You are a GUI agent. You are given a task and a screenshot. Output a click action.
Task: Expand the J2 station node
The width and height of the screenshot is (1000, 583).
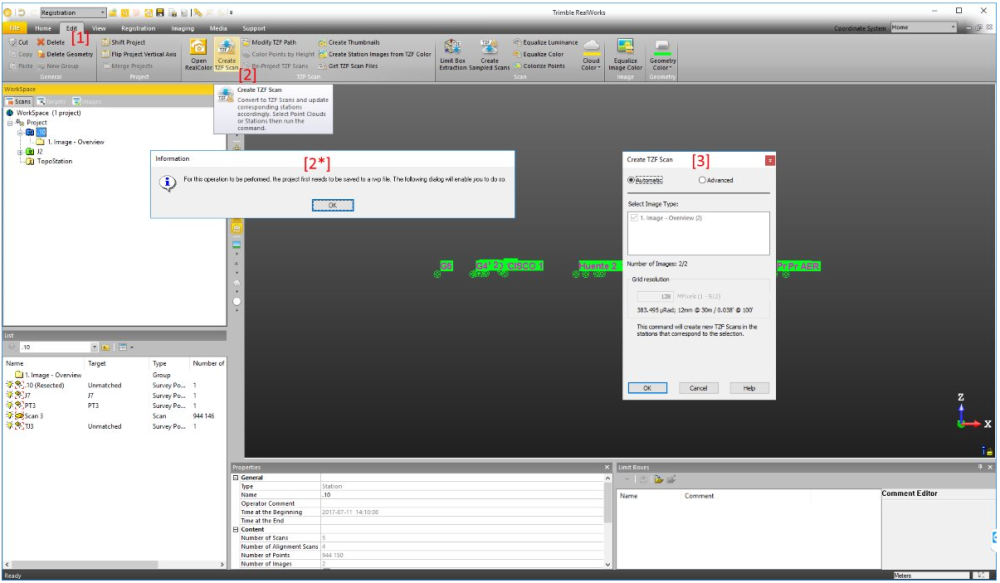[x=20, y=152]
